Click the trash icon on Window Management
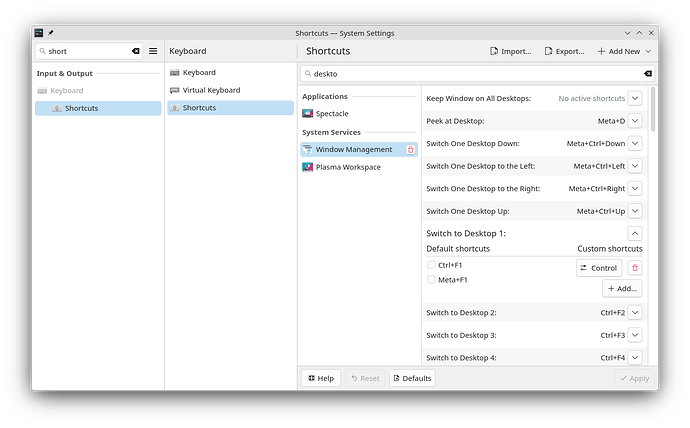This screenshot has width=690, height=428. click(411, 150)
